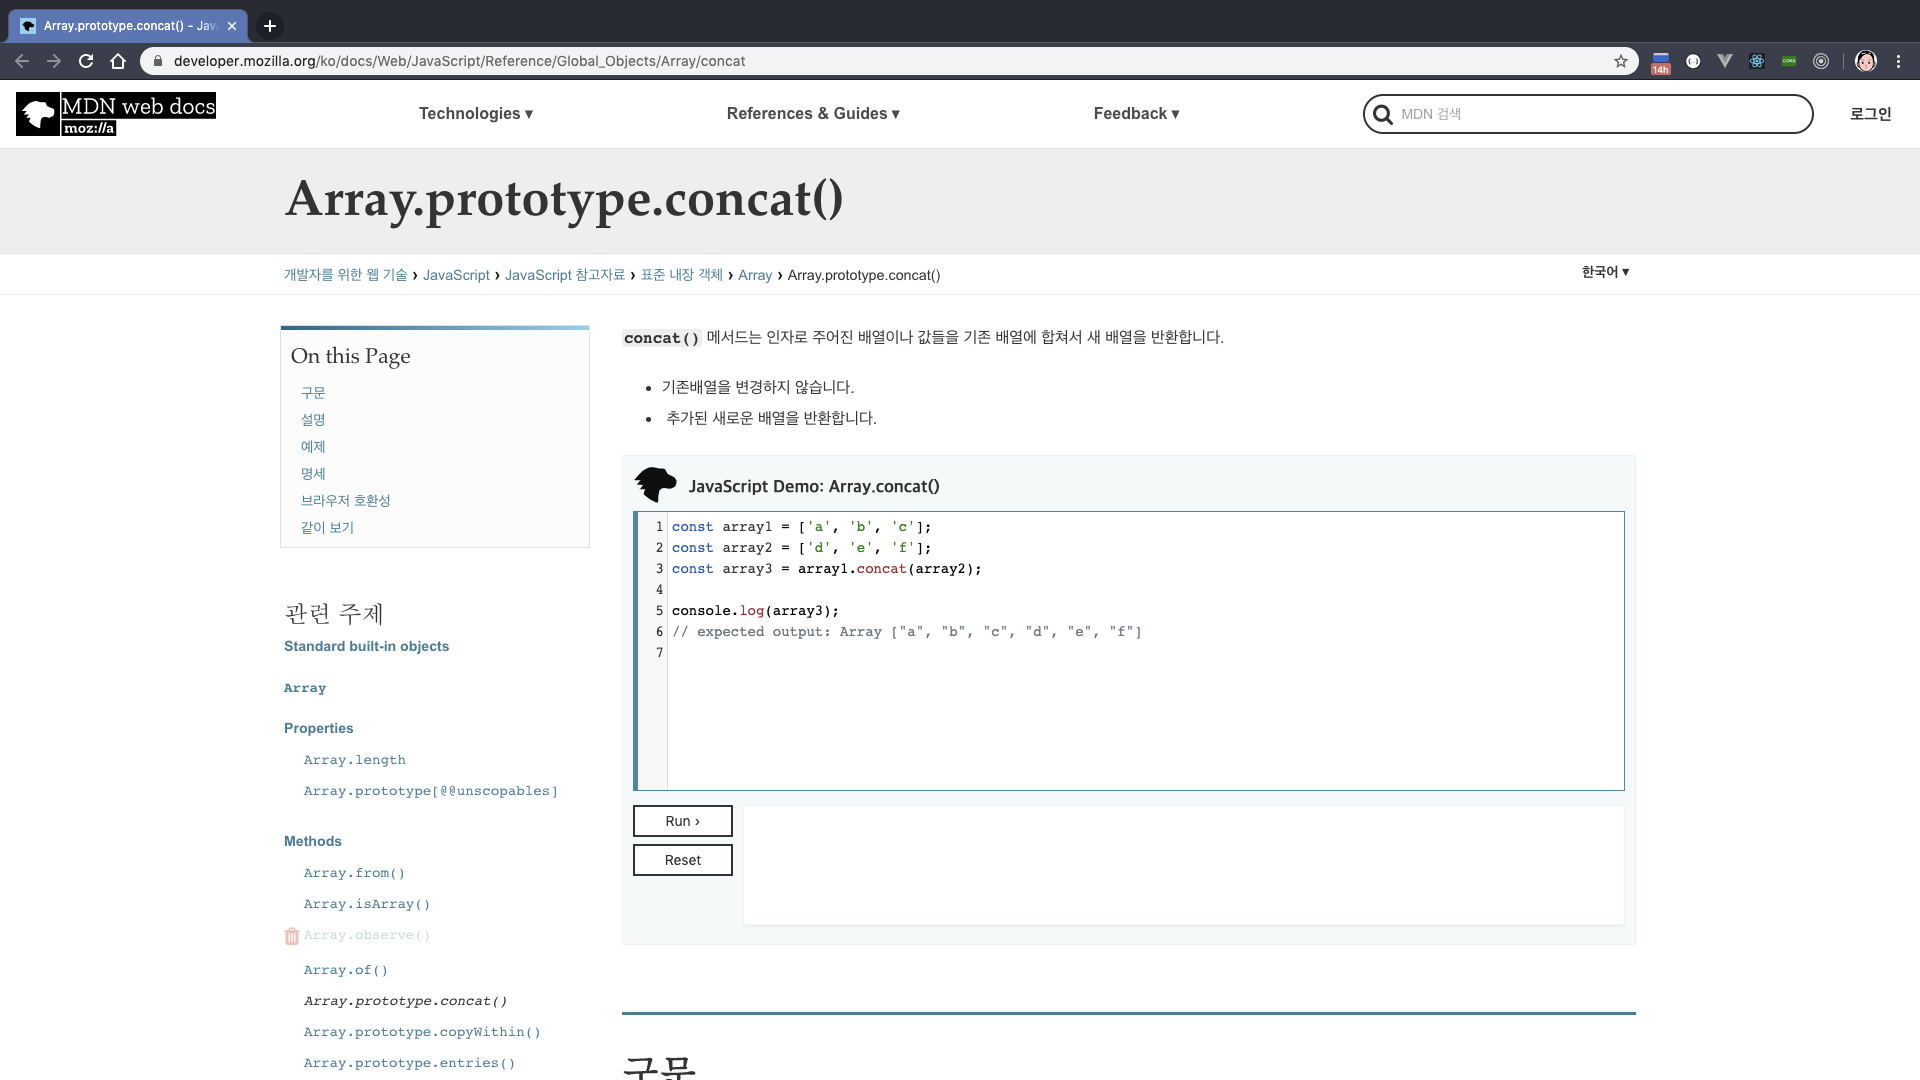The height and width of the screenshot is (1080, 1920).
Task: Open Array.isArray() in sidebar
Action: coord(367,904)
